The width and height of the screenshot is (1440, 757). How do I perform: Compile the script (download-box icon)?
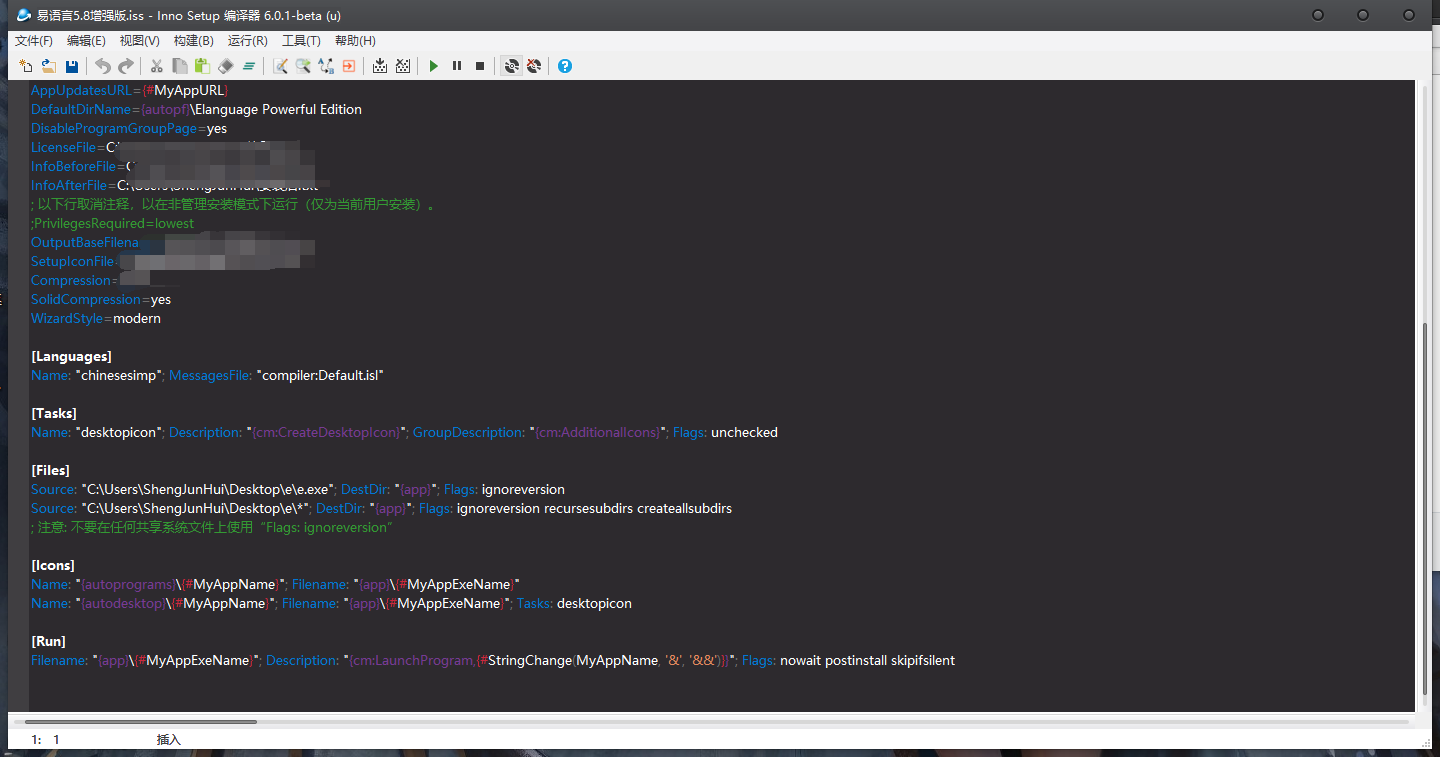pyautogui.click(x=380, y=66)
